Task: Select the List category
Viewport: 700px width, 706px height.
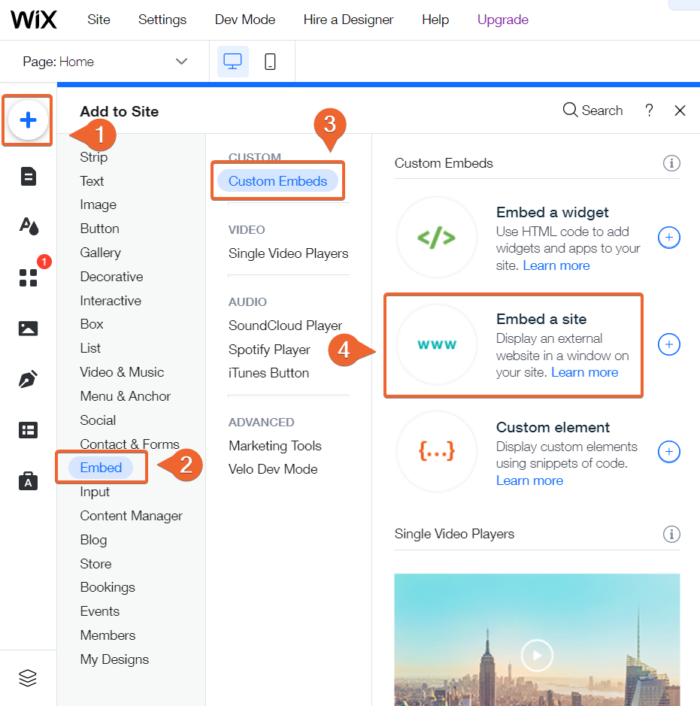Action: [90, 348]
